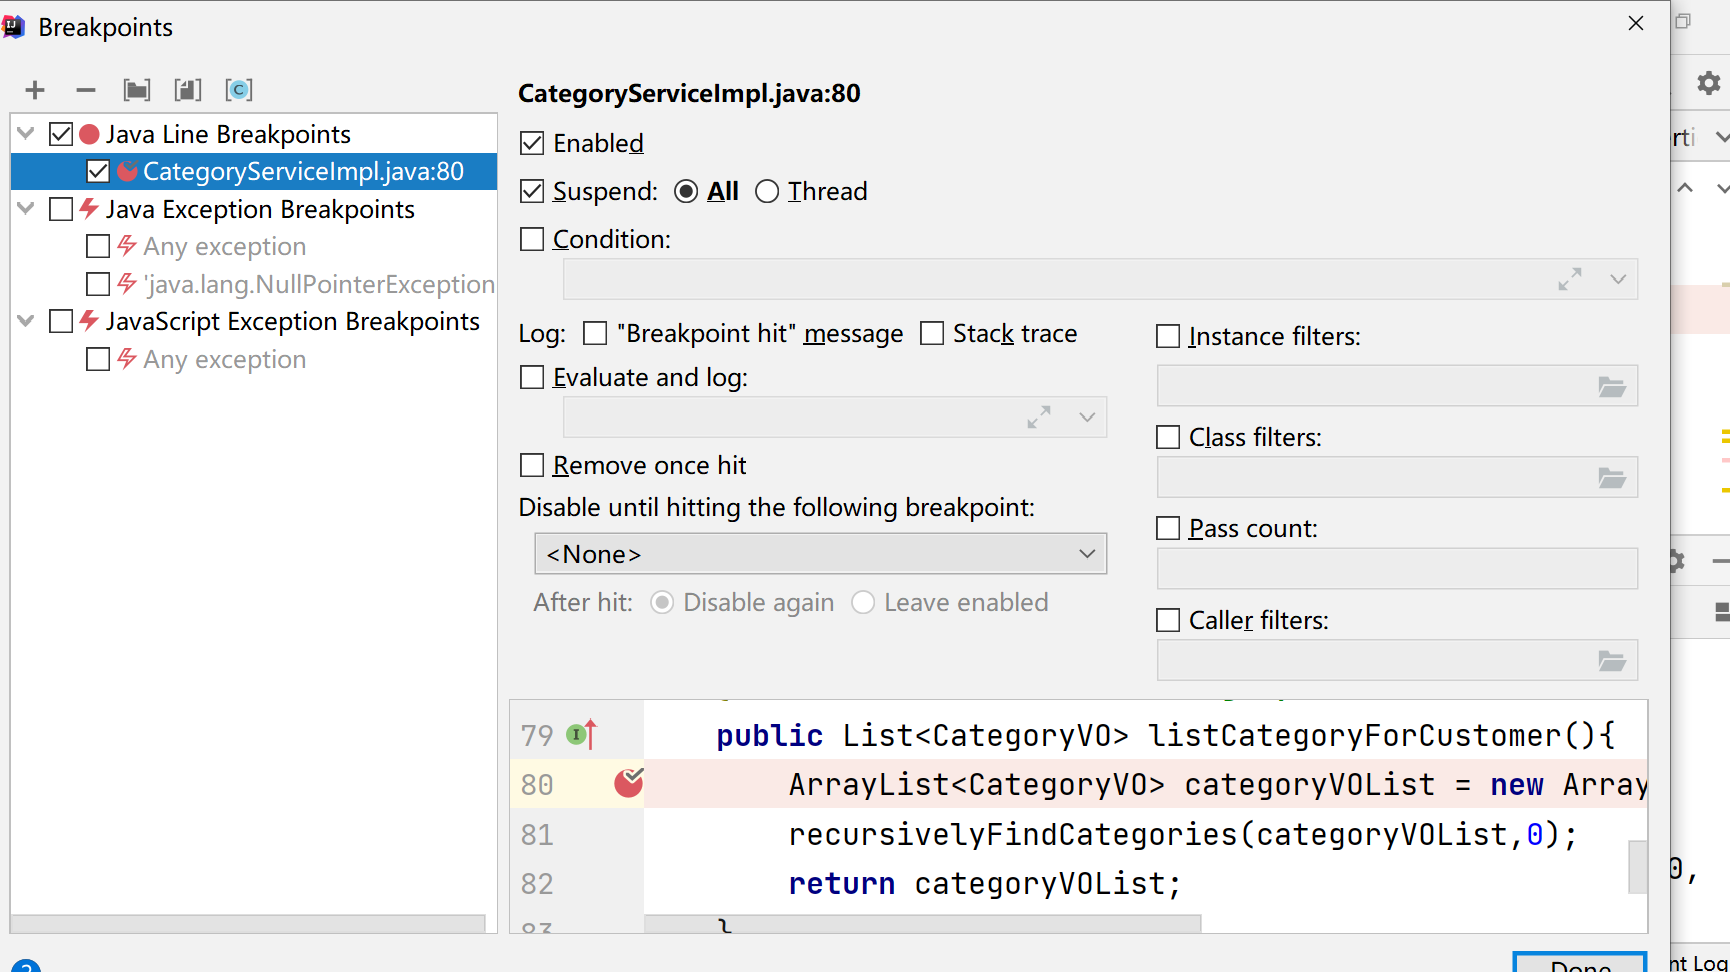This screenshot has width=1730, height=972.
Task: Select 'java.lang.NullPointerException' tree row
Action: pyautogui.click(x=254, y=284)
